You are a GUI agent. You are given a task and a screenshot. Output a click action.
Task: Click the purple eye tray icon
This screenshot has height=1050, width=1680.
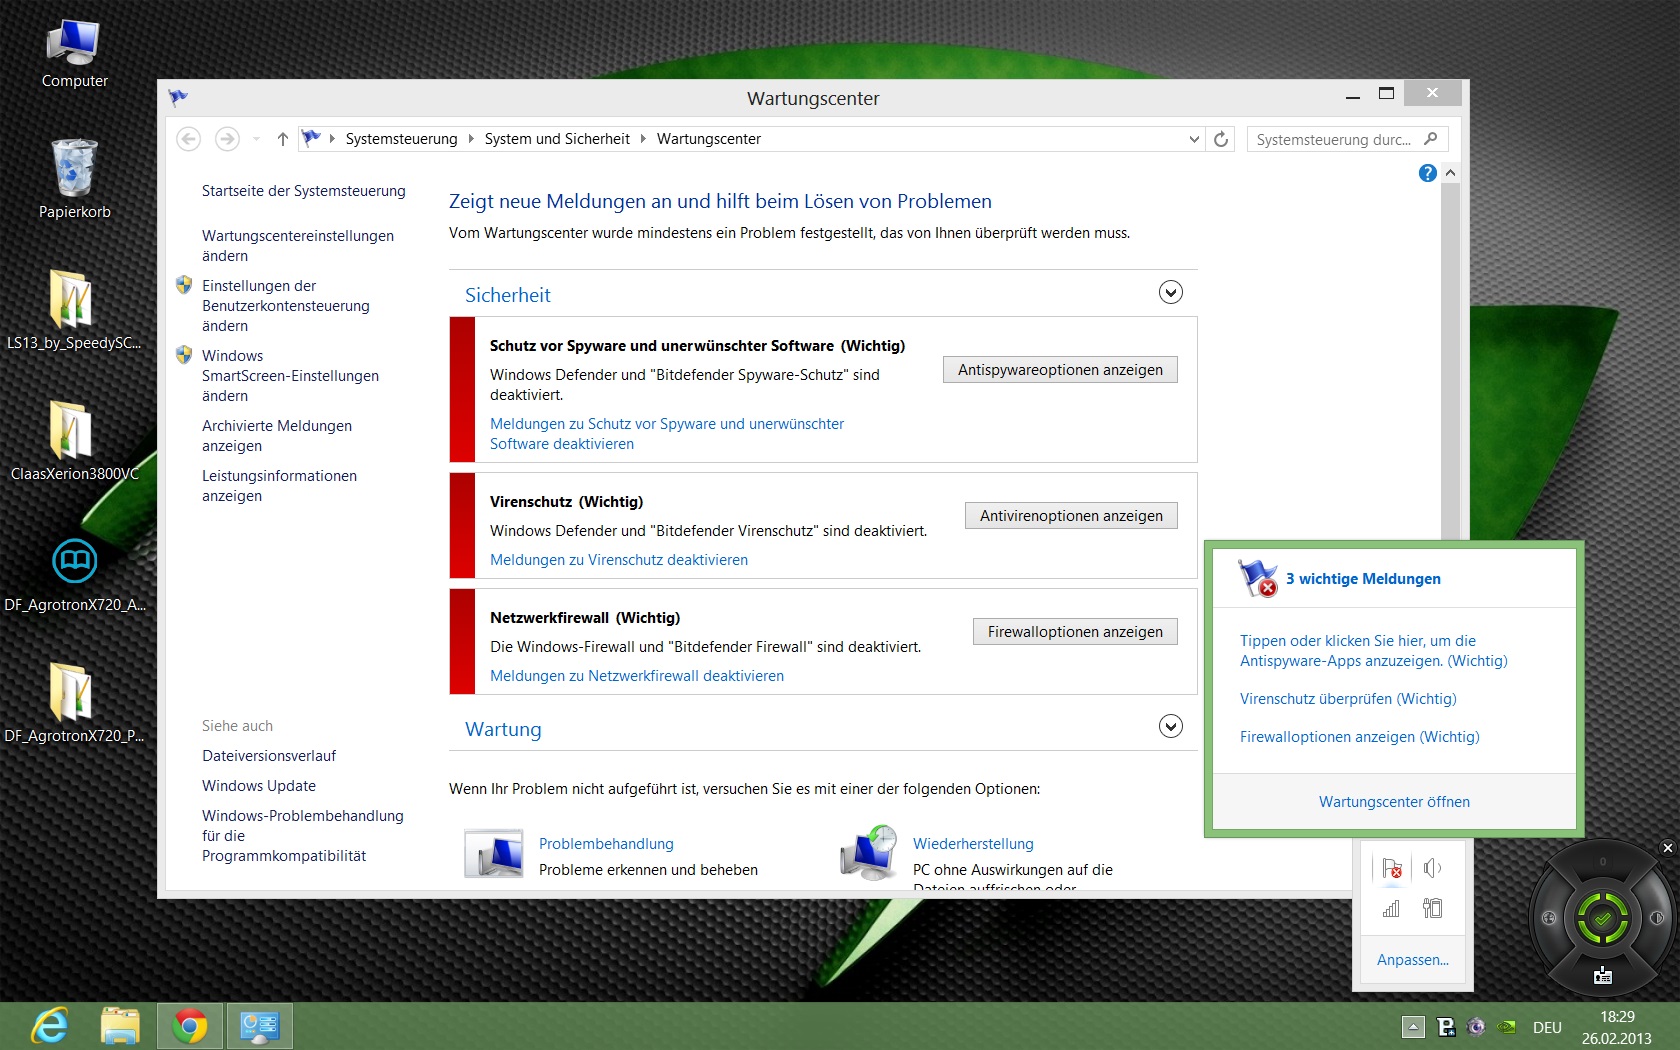point(1476,1027)
